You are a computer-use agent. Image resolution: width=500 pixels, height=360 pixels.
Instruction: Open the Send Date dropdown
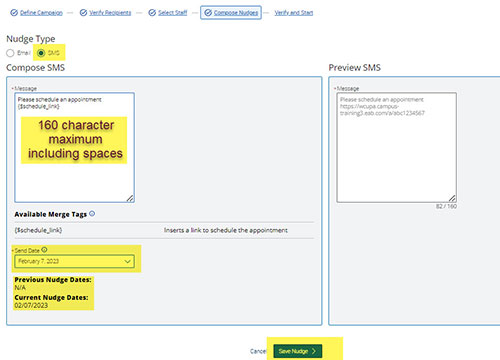point(74,261)
